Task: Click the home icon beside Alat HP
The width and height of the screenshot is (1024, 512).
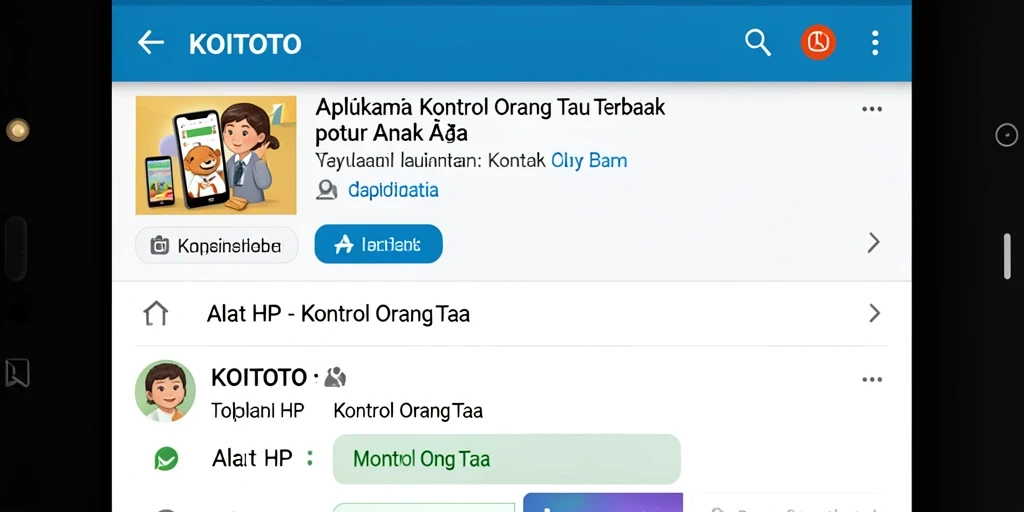Action: click(155, 313)
